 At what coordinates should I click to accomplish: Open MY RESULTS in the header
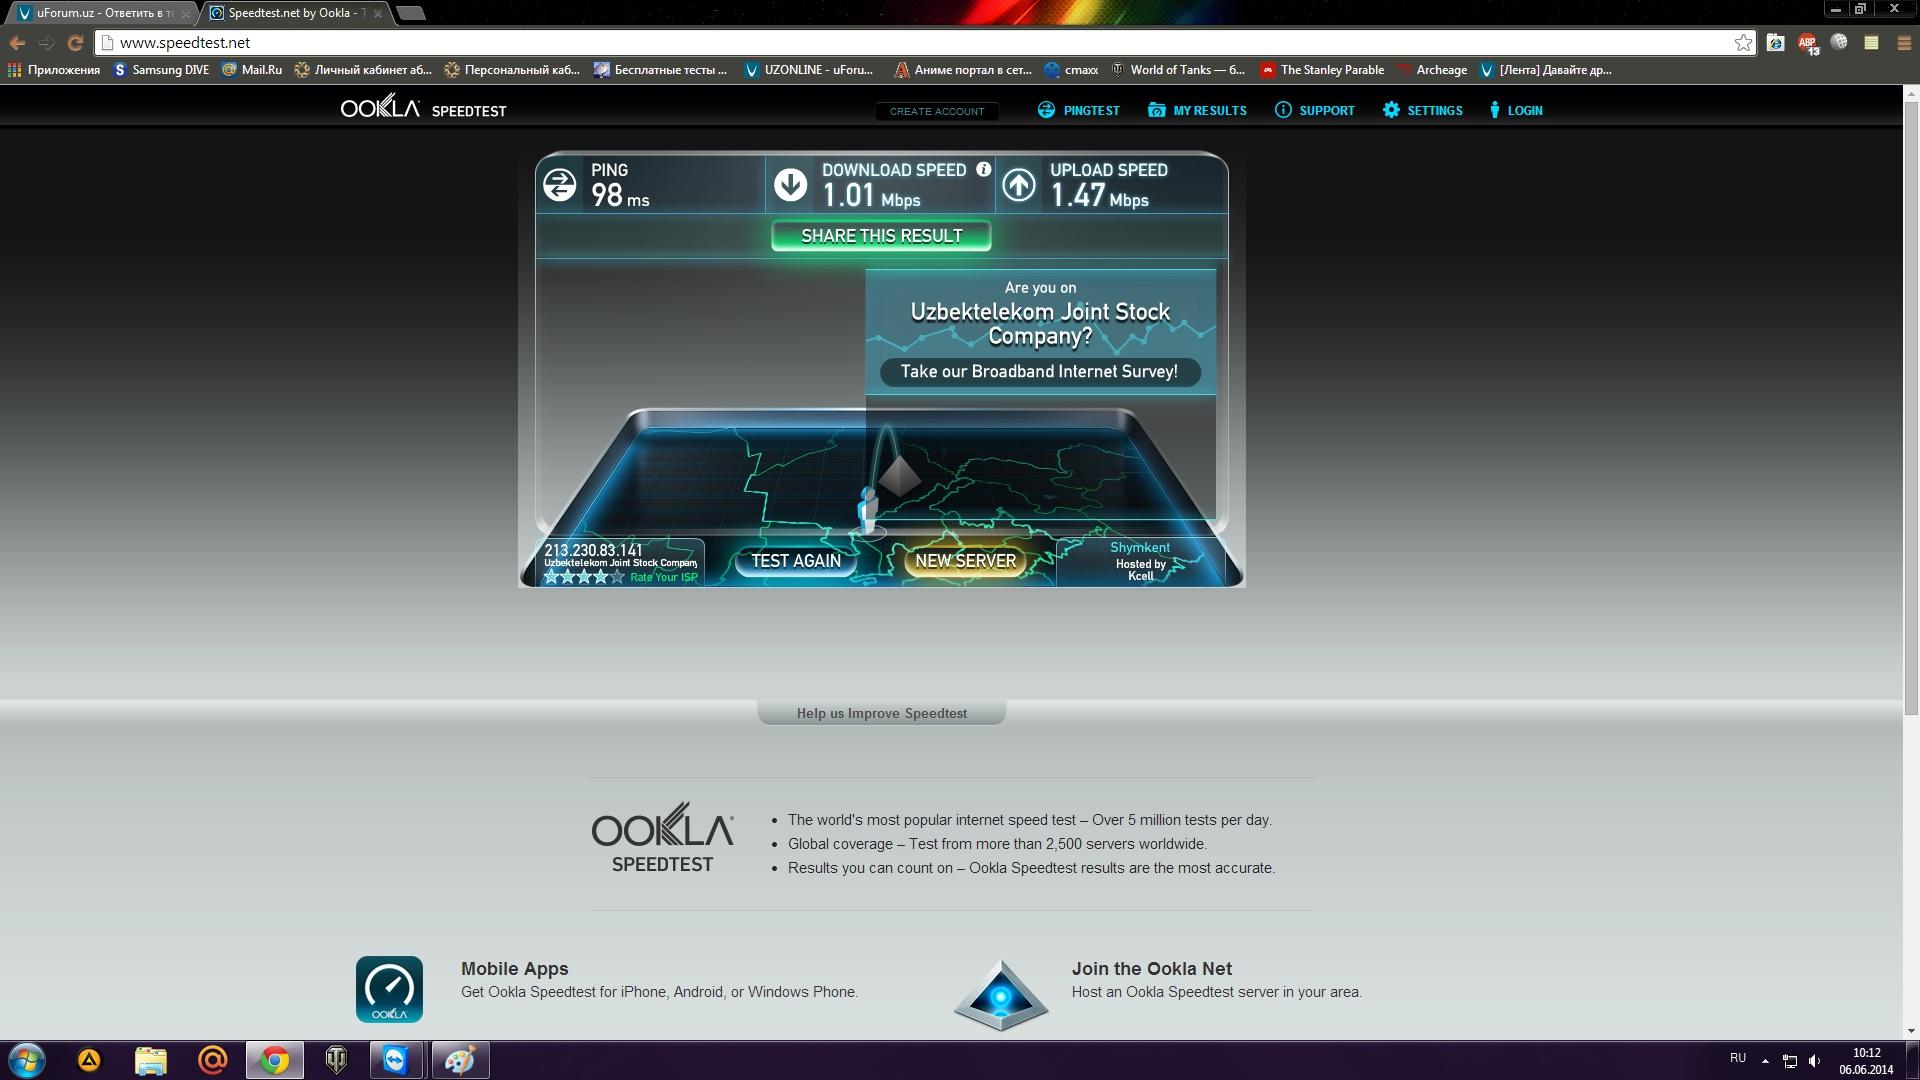click(1198, 110)
